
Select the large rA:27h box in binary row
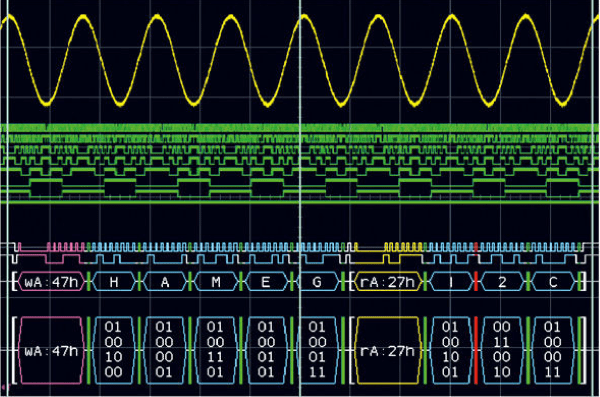coord(388,350)
